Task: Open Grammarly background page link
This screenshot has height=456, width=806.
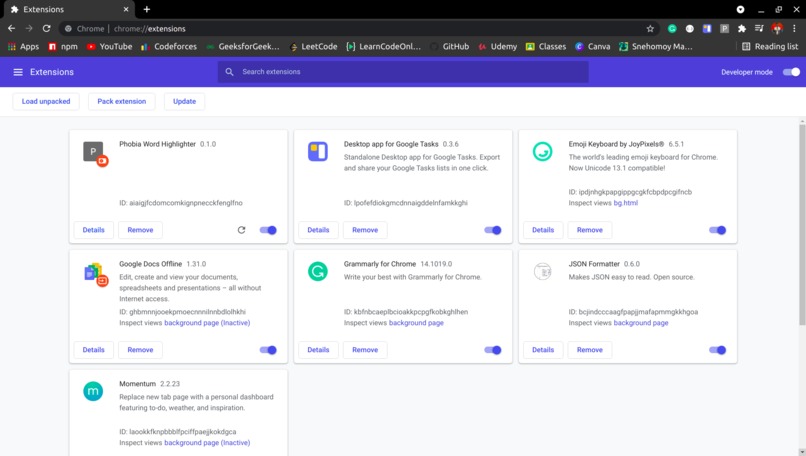Action: 416,323
